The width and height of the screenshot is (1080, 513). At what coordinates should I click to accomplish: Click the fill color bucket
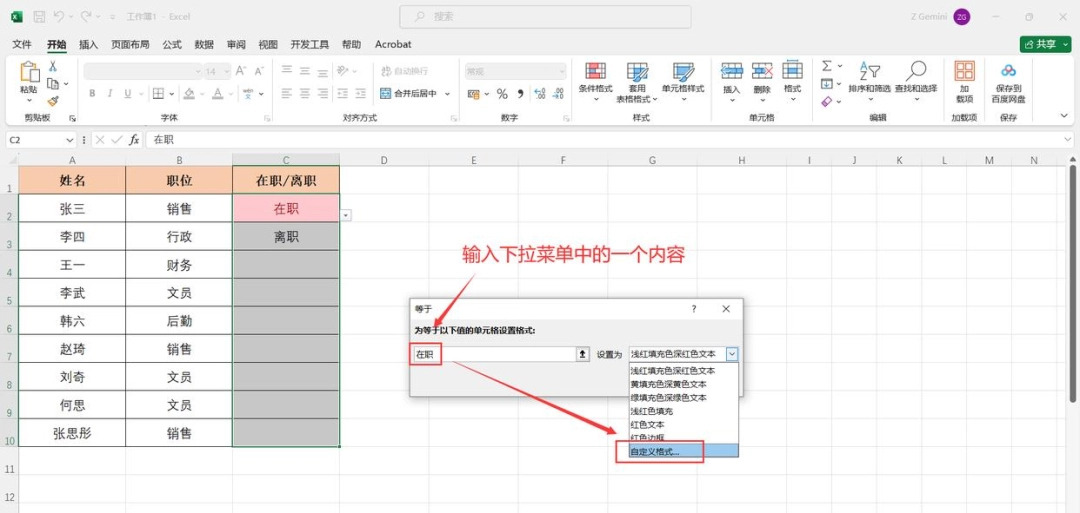[189, 94]
